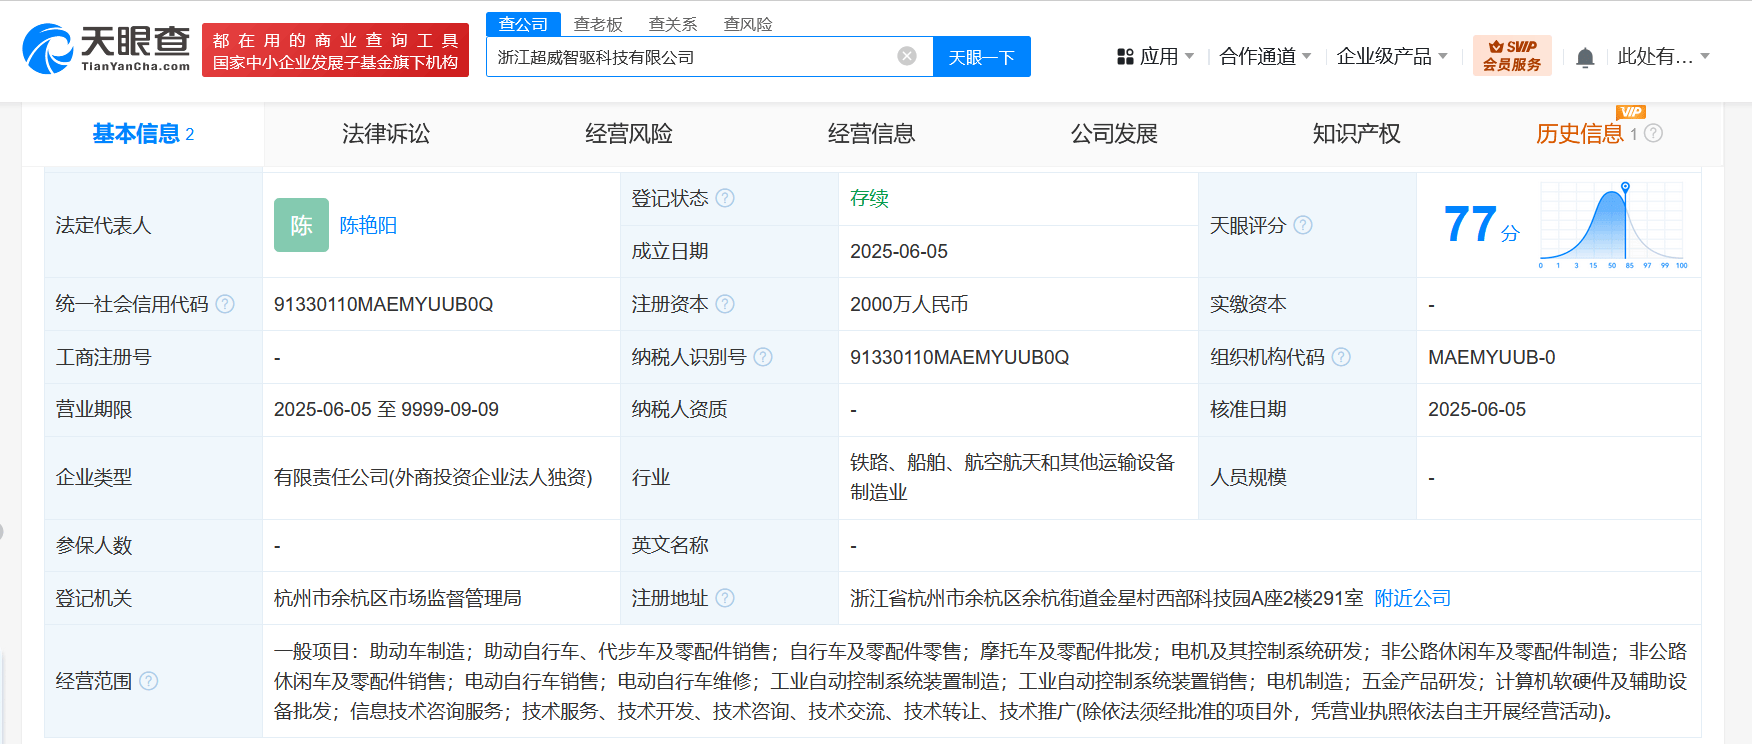Open the user account dropdown 此处有…
The image size is (1752, 744).
point(1663,57)
